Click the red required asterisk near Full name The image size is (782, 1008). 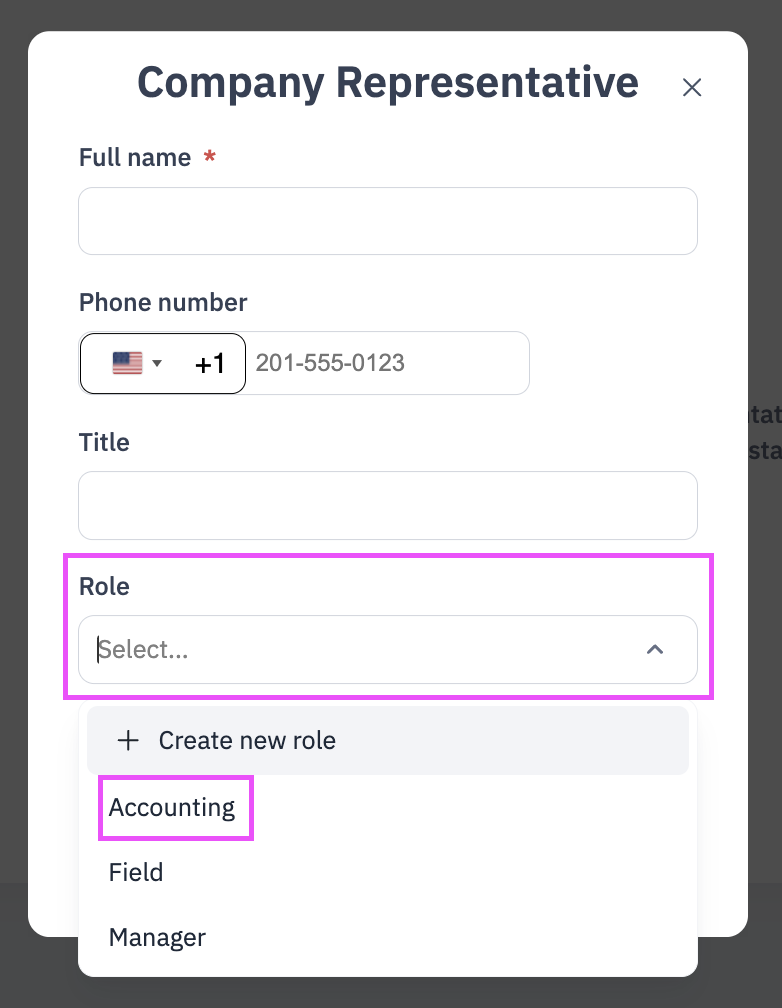[x=210, y=157]
